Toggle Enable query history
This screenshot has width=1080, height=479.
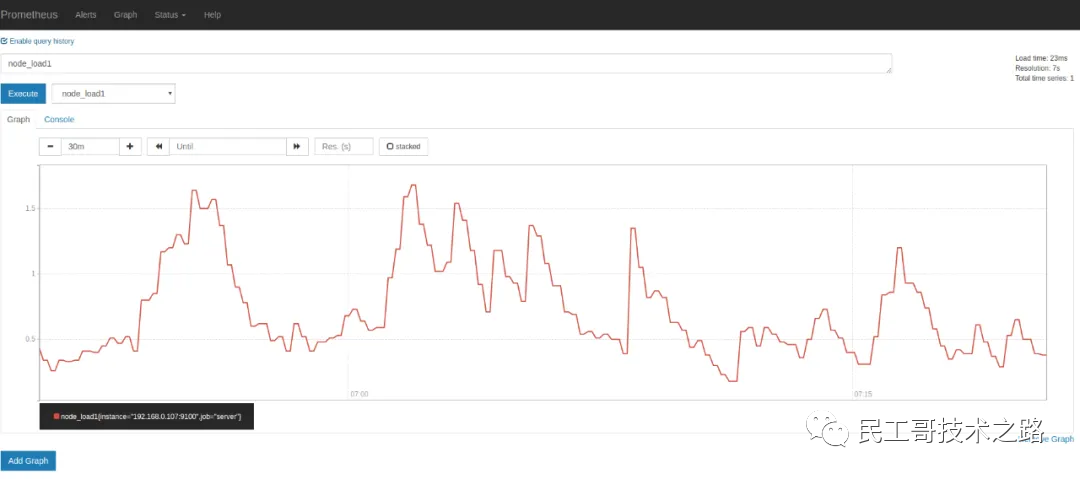tap(37, 41)
